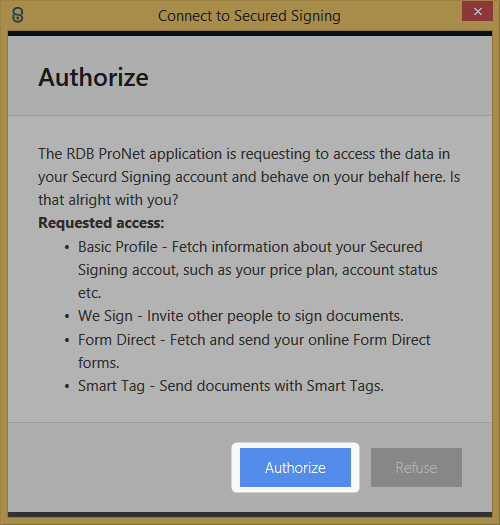
Task: Authorize RDB ProNet access
Action: (x=295, y=467)
